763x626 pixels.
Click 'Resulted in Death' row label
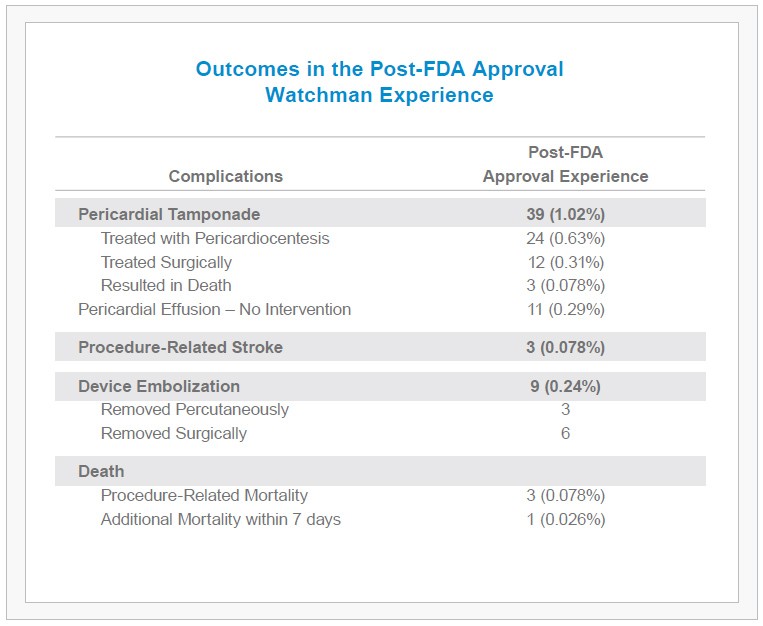[166, 285]
